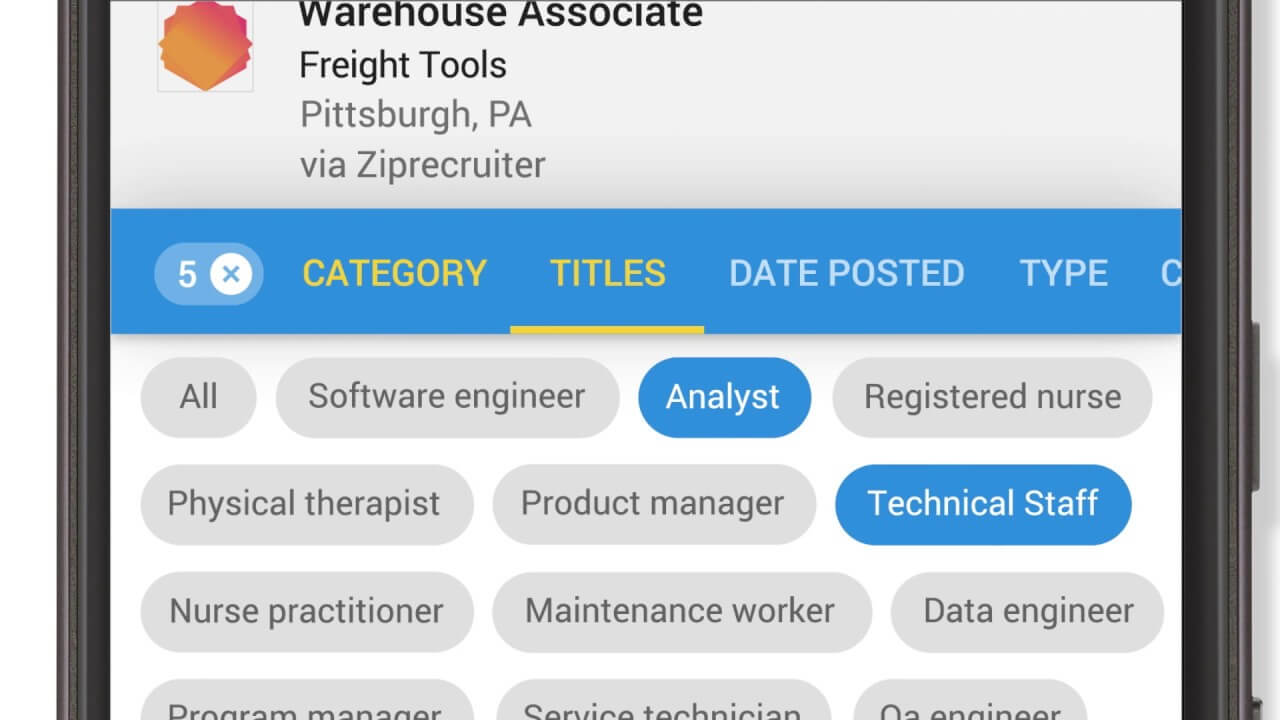Switch to the Titles tab

(x=607, y=273)
